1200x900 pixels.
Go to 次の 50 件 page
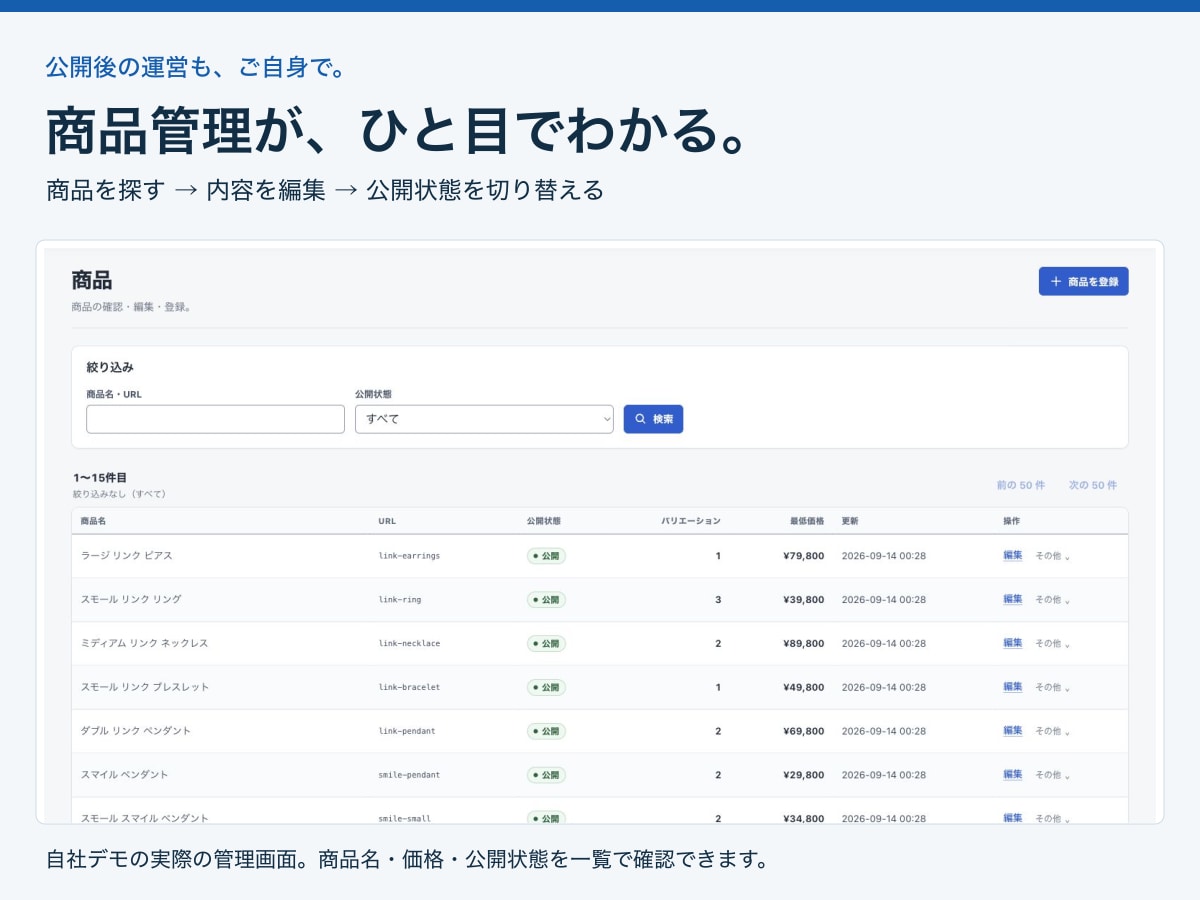[x=1092, y=485]
